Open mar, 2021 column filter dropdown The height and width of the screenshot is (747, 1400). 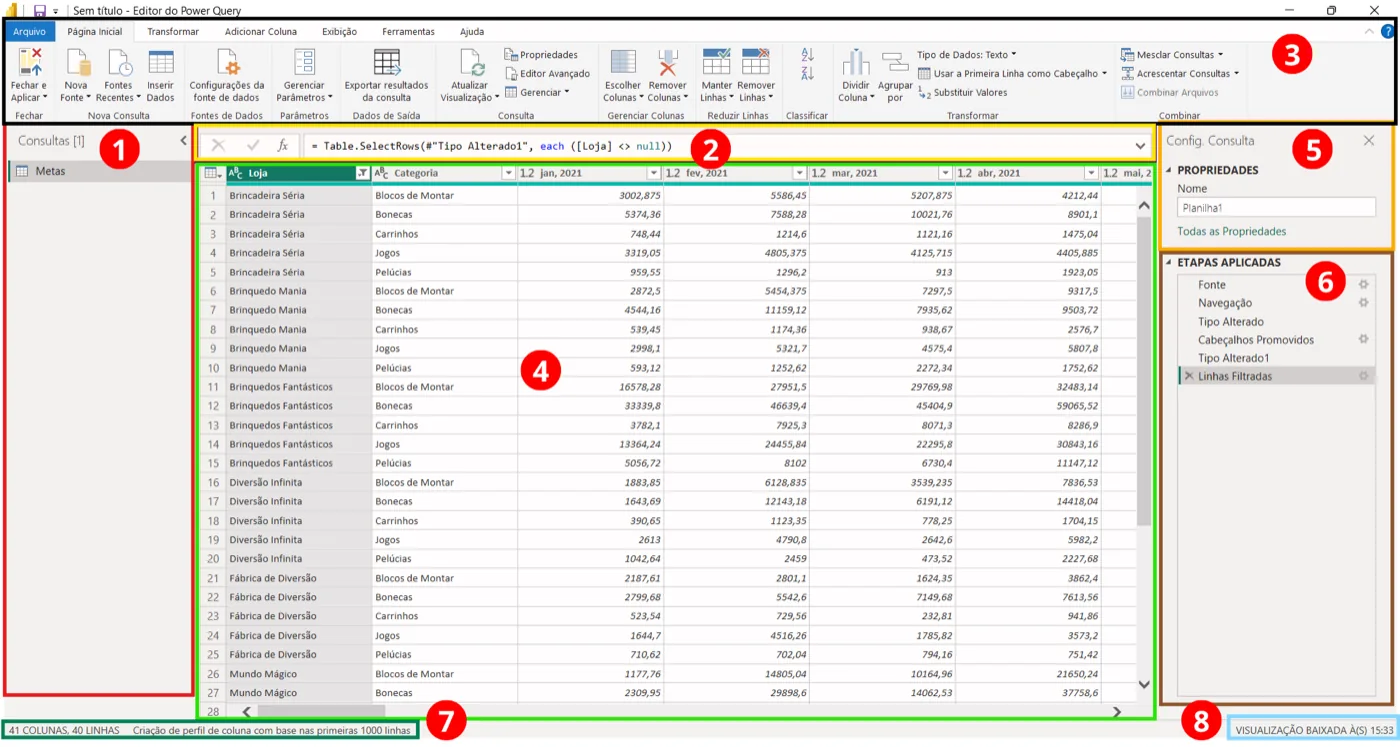(x=946, y=173)
